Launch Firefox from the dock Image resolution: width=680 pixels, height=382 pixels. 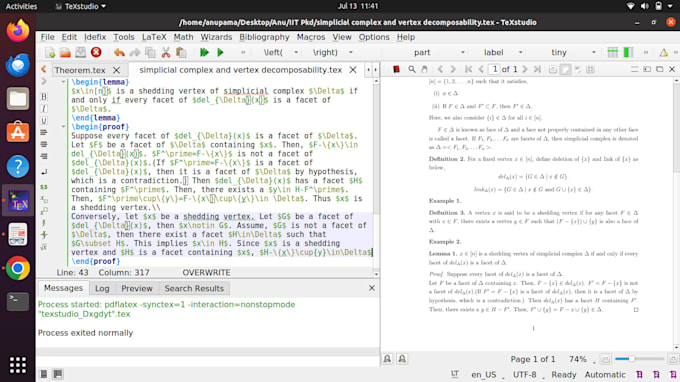click(x=18, y=31)
